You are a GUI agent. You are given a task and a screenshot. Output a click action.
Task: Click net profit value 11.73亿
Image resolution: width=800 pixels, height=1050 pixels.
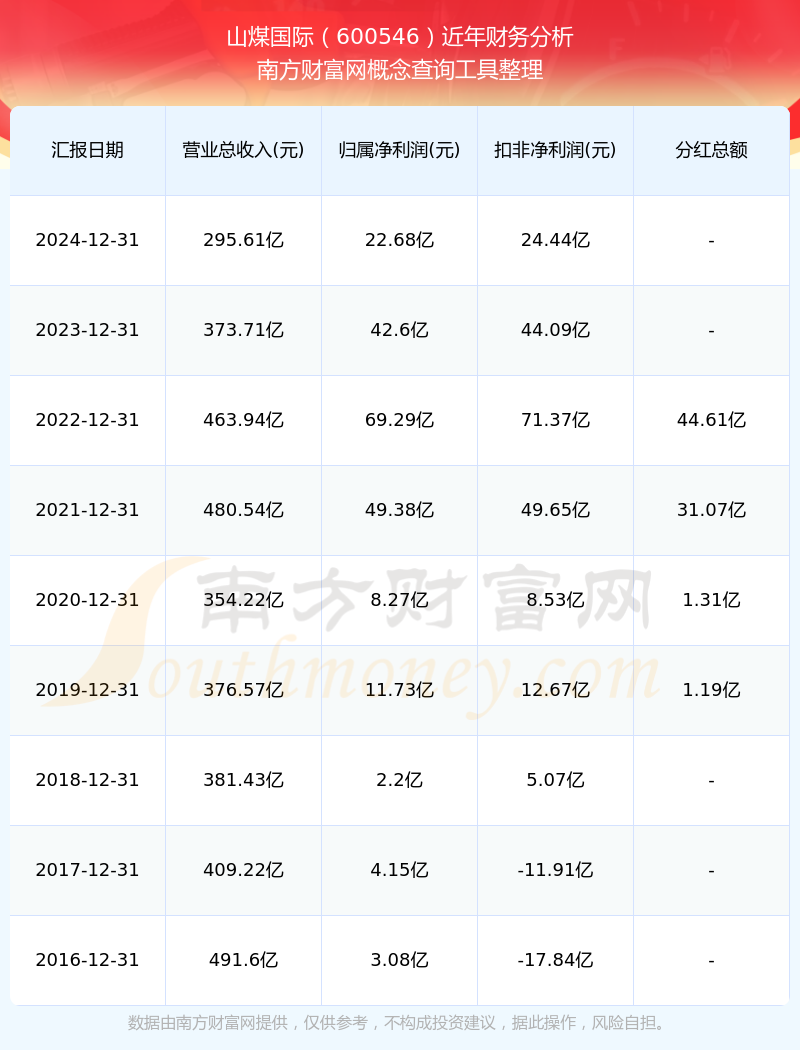[x=400, y=690]
